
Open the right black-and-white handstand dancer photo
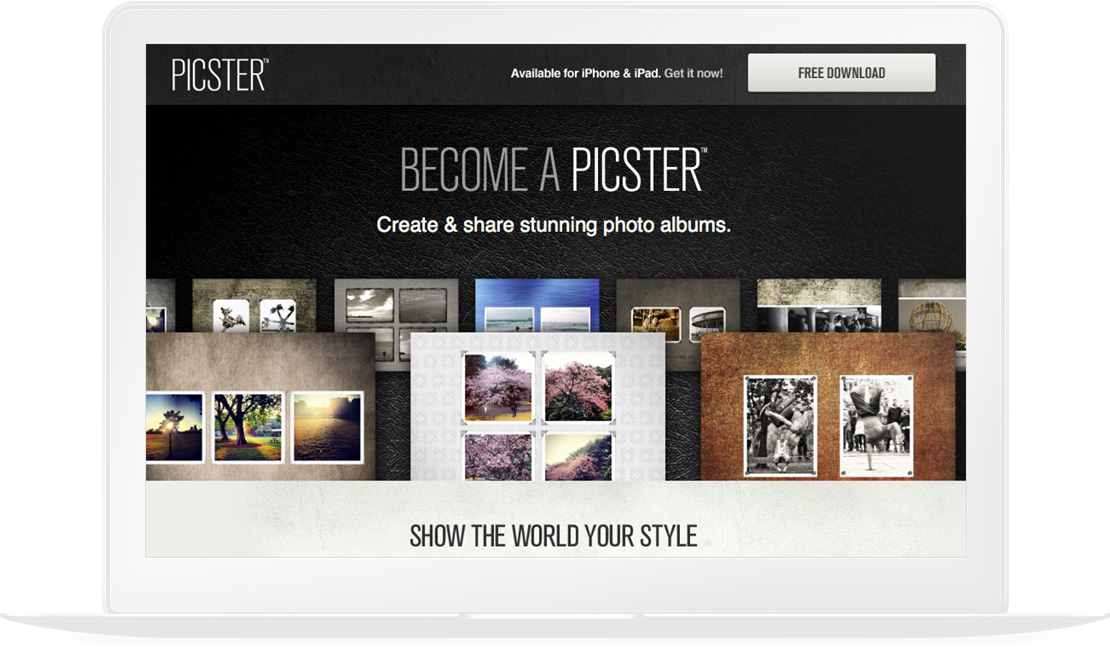(x=876, y=426)
